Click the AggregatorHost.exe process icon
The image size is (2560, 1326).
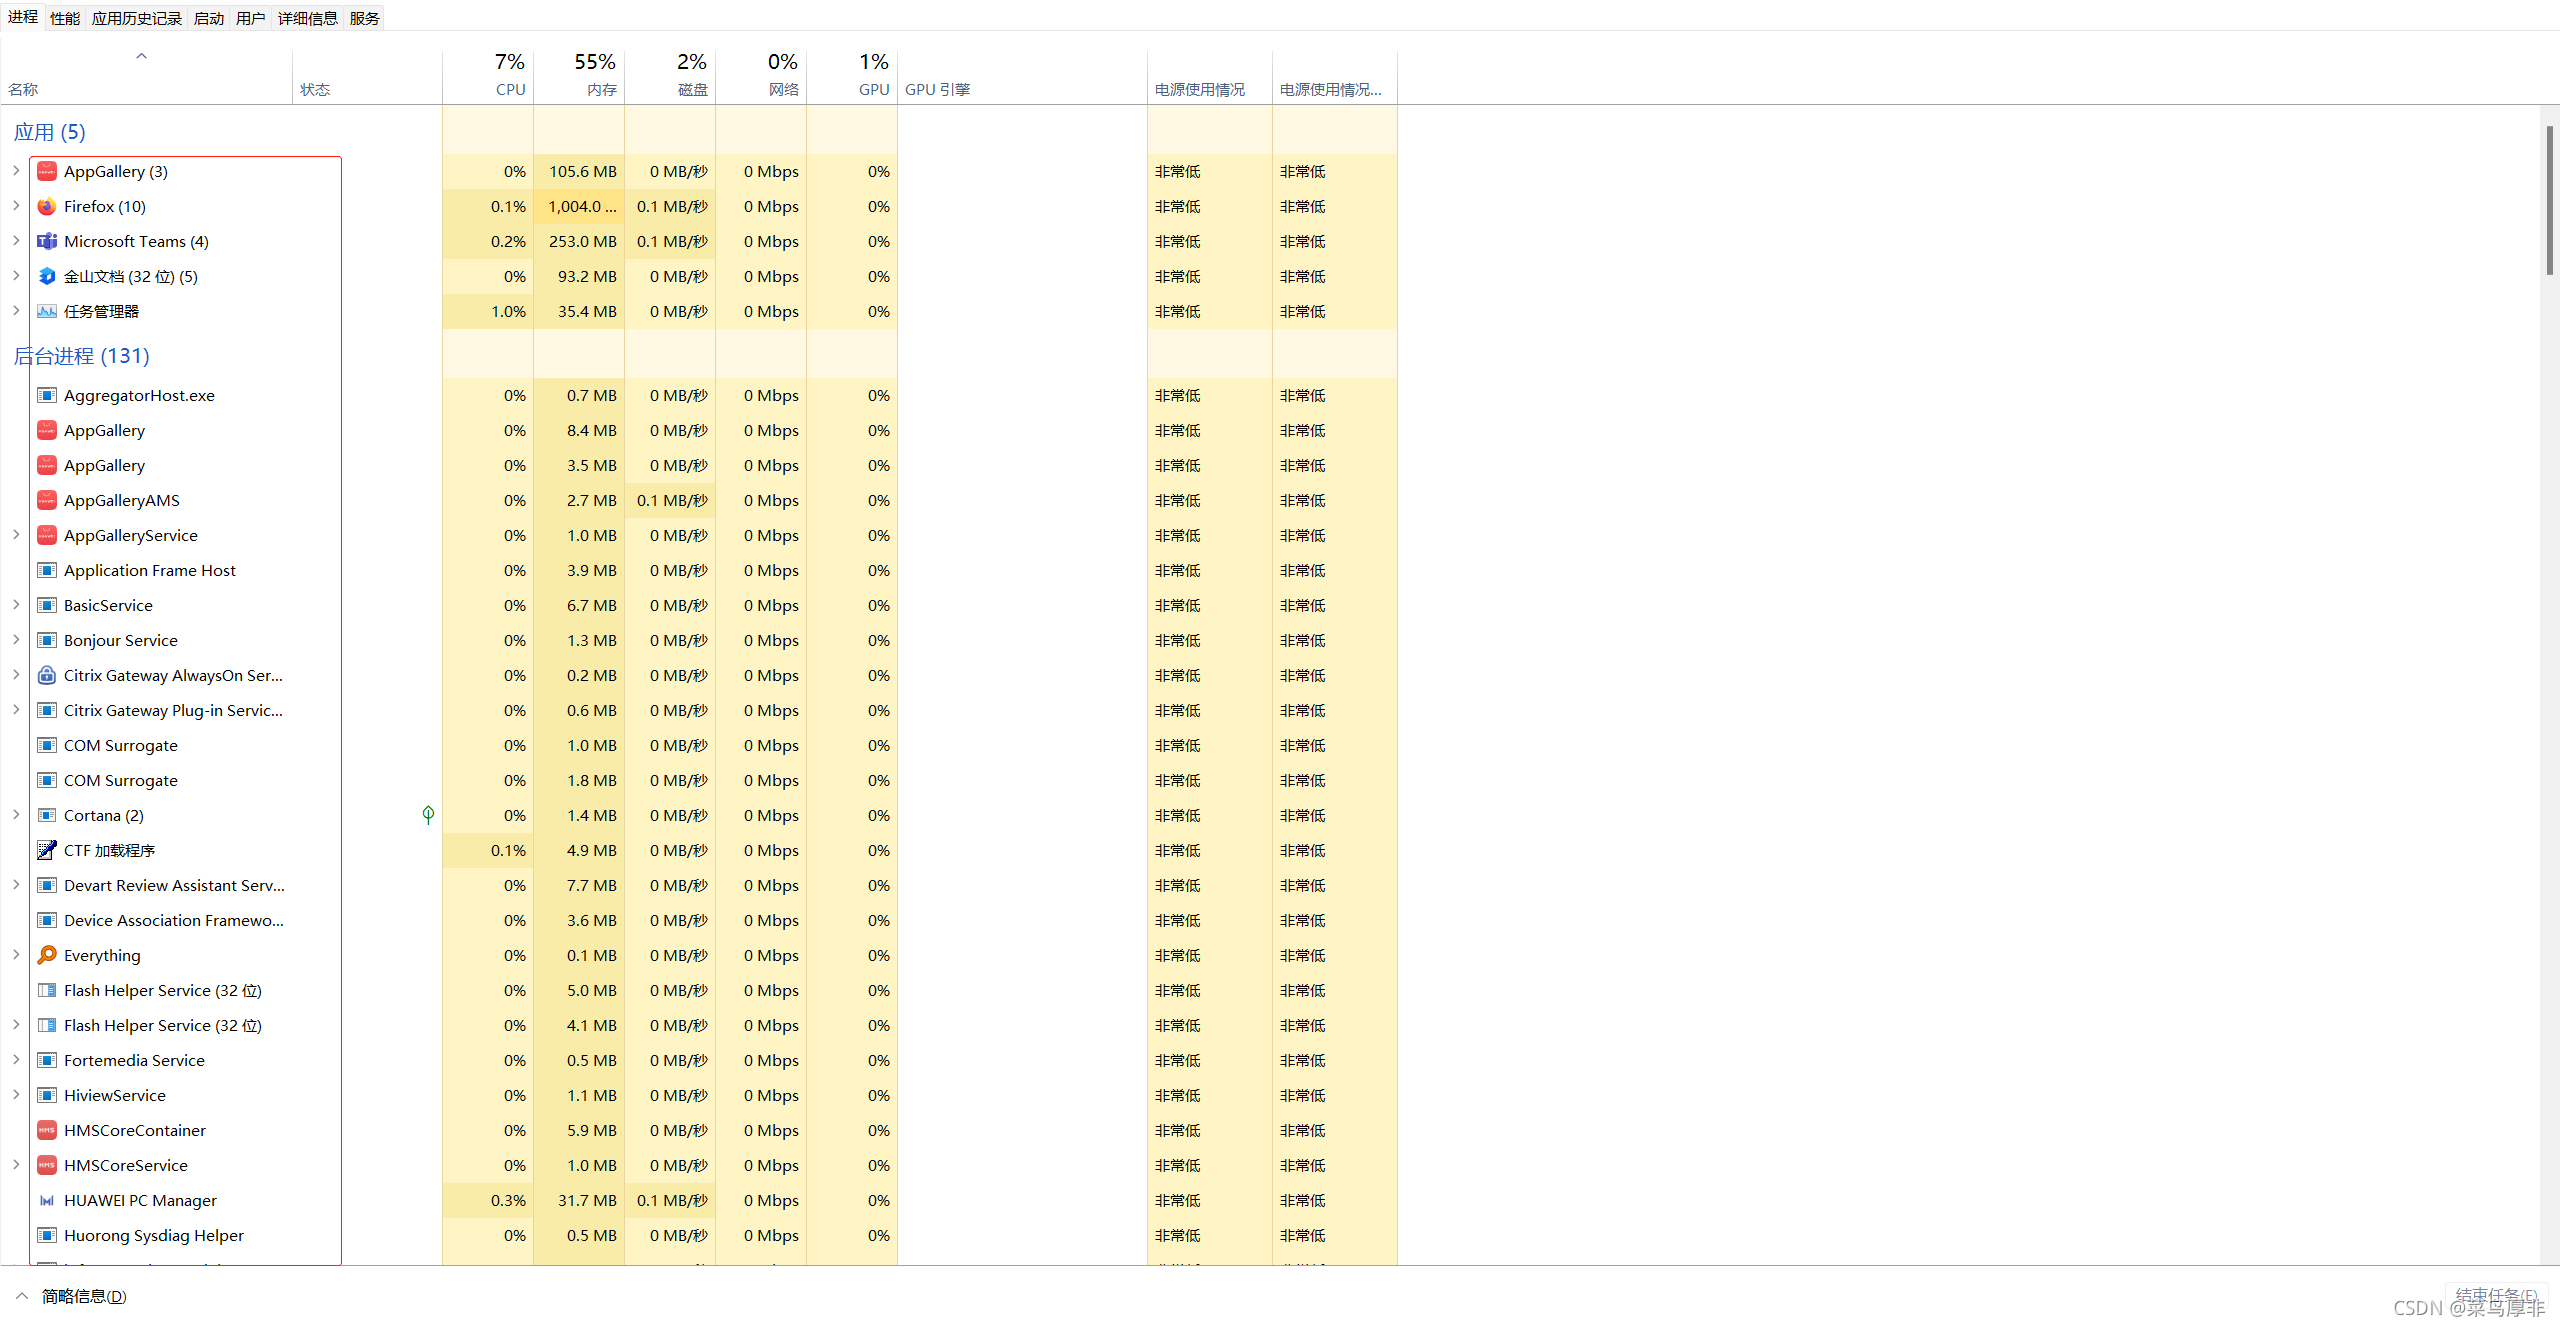point(47,396)
